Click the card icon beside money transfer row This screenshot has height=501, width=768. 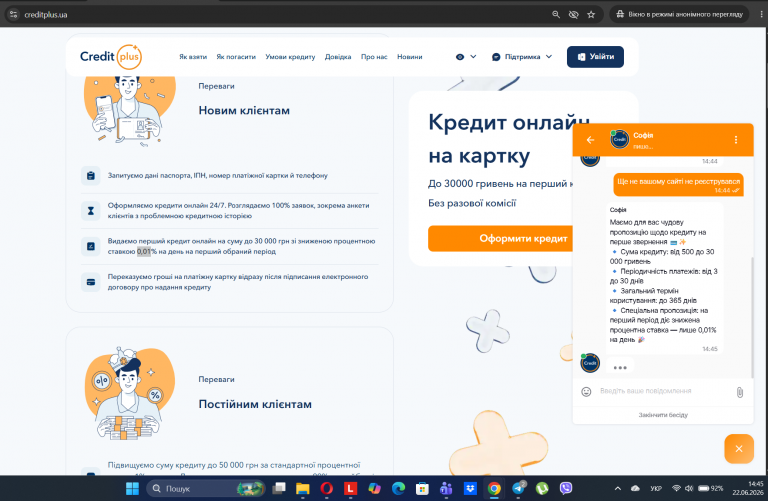[91, 282]
